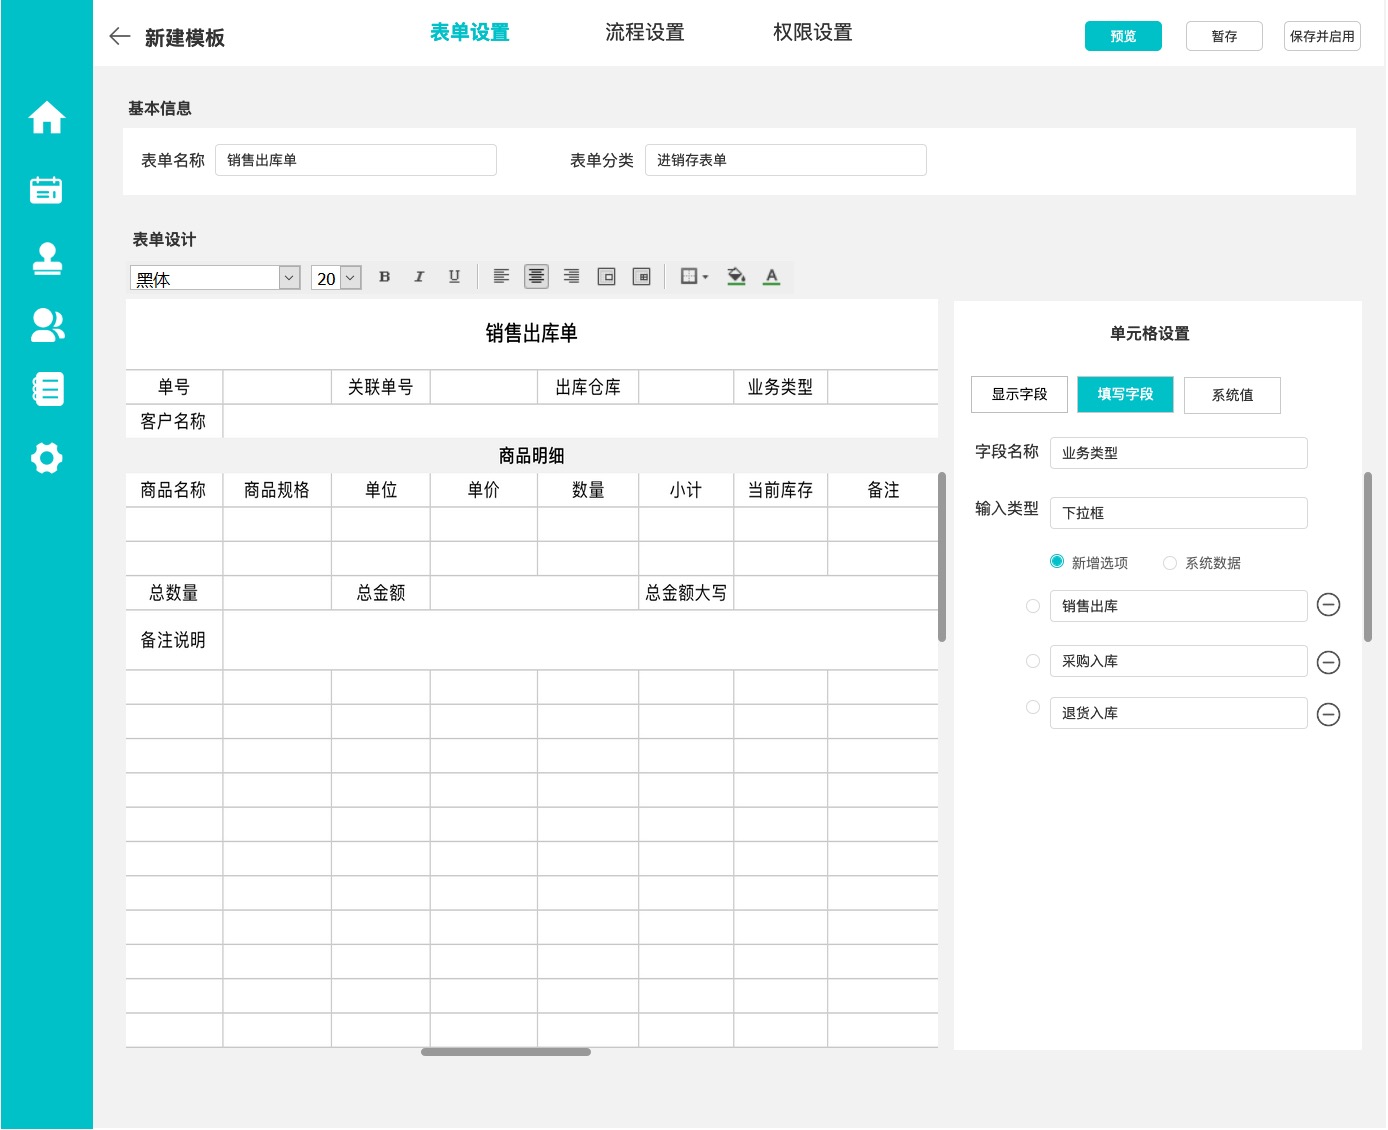Click the 销售出库 option text field
Screen dimensions: 1388x1130
(x=1178, y=606)
